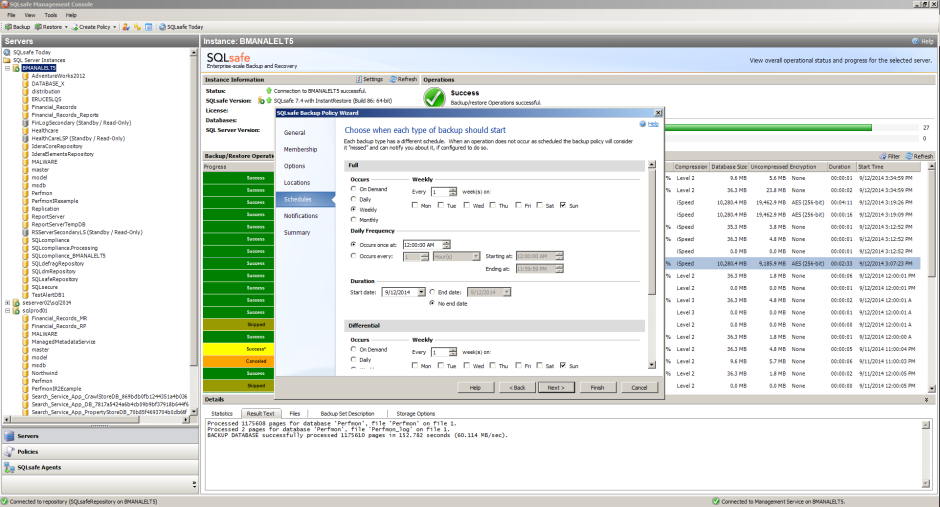This screenshot has width=940, height=507.
Task: Click the Create Policy toolbar icon
Action: click(75, 27)
